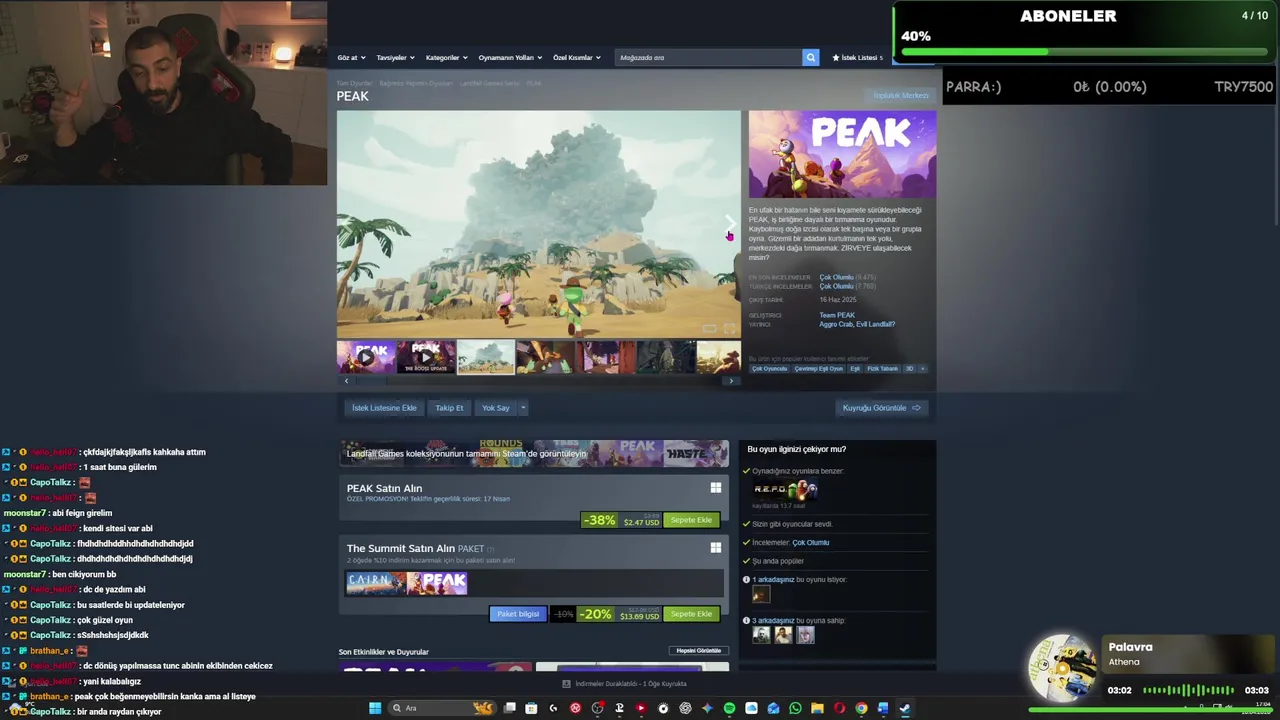Expand the Kategoriler menu
Screen dimensions: 1280x720
446,57
